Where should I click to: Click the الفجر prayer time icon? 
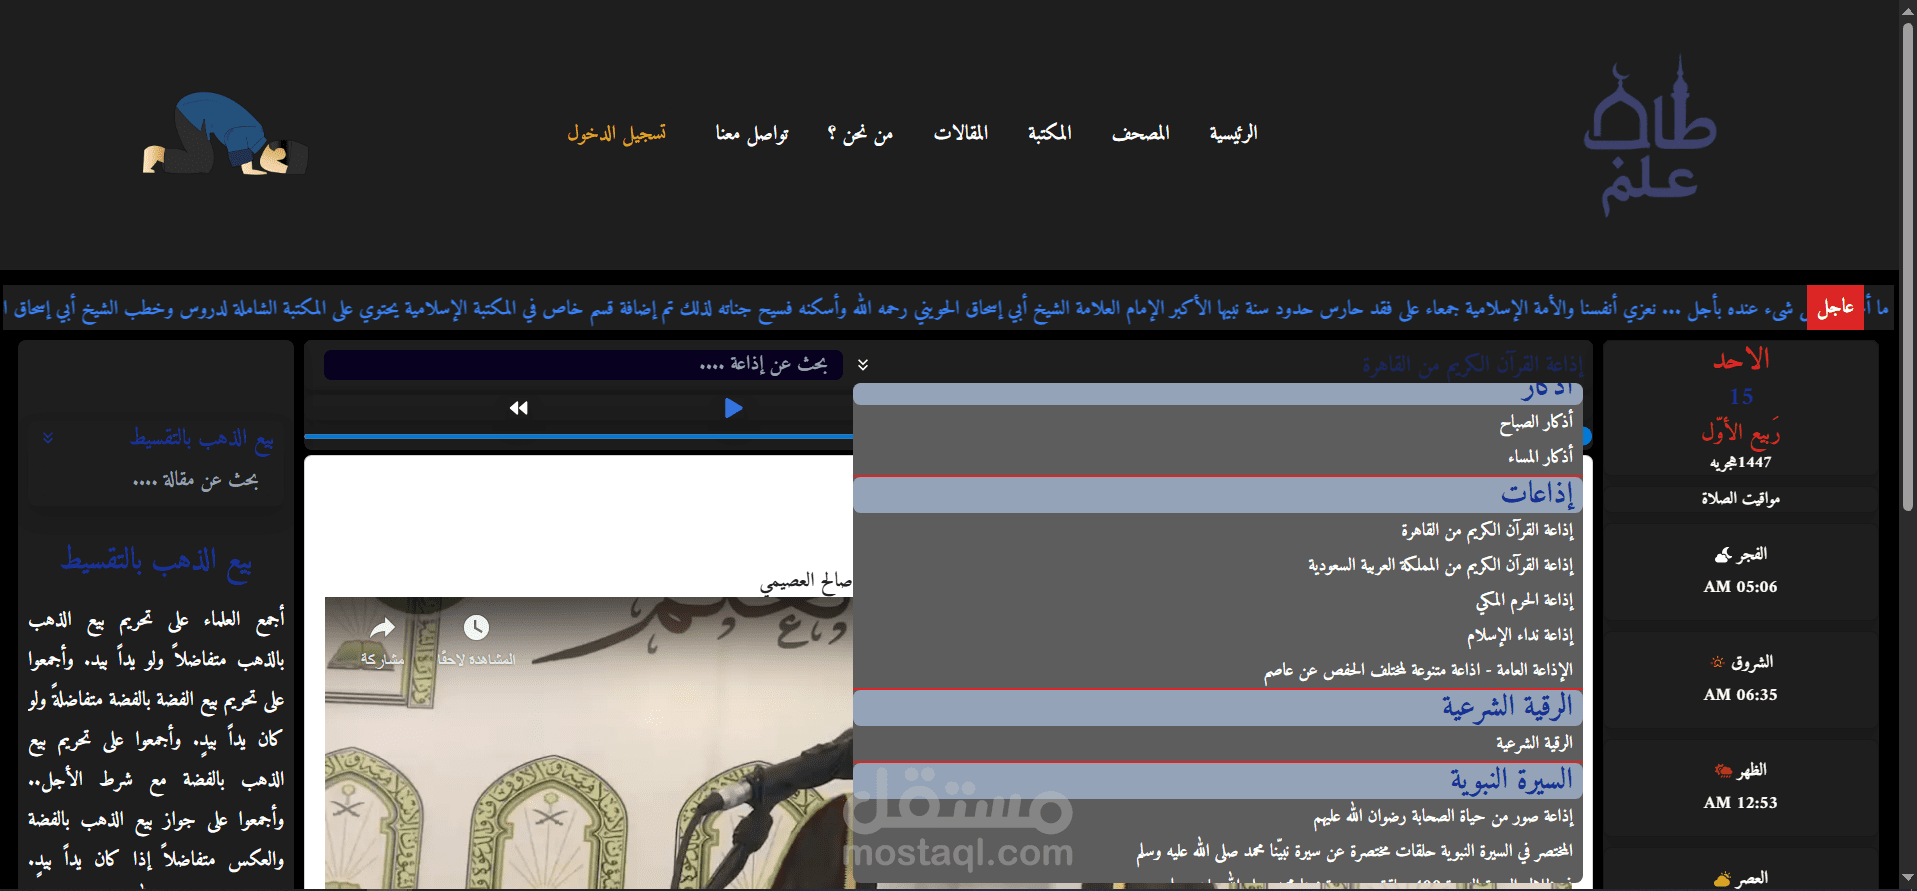pyautogui.click(x=1722, y=555)
